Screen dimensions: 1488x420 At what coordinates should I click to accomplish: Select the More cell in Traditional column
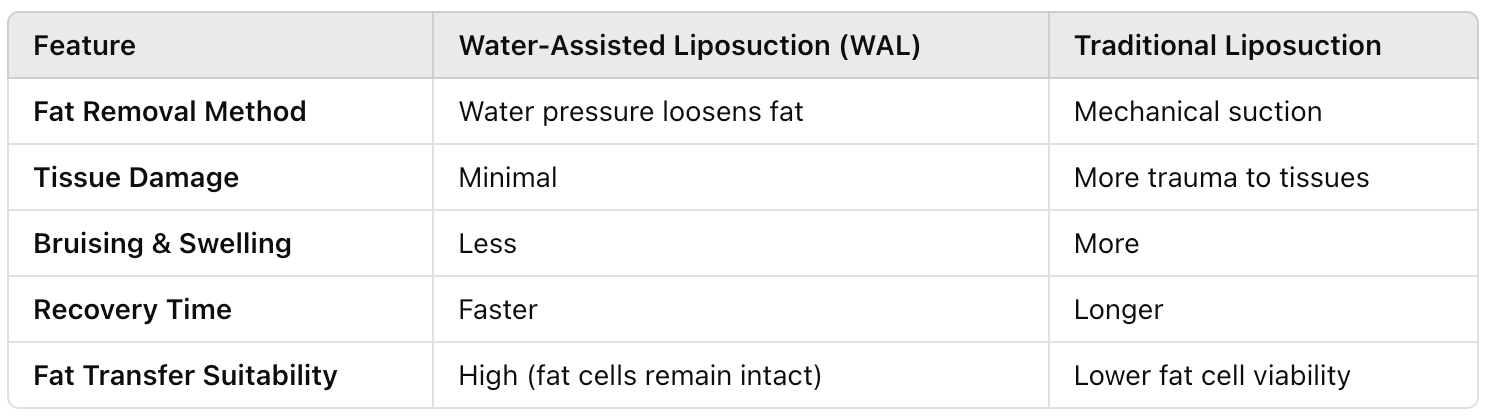[1107, 244]
